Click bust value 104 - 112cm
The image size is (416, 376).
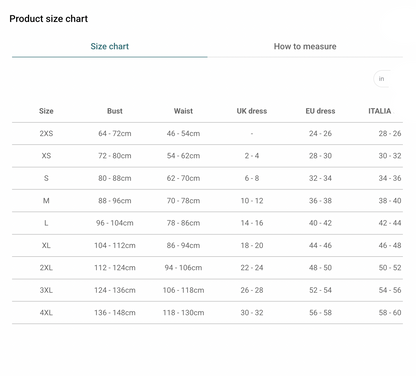(115, 245)
